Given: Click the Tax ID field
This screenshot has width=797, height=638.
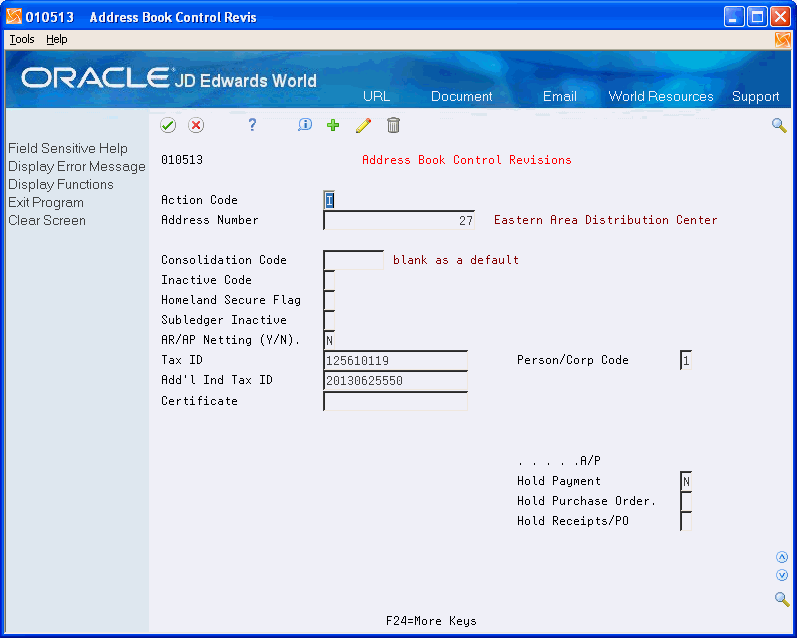Looking at the screenshot, I should point(395,360).
